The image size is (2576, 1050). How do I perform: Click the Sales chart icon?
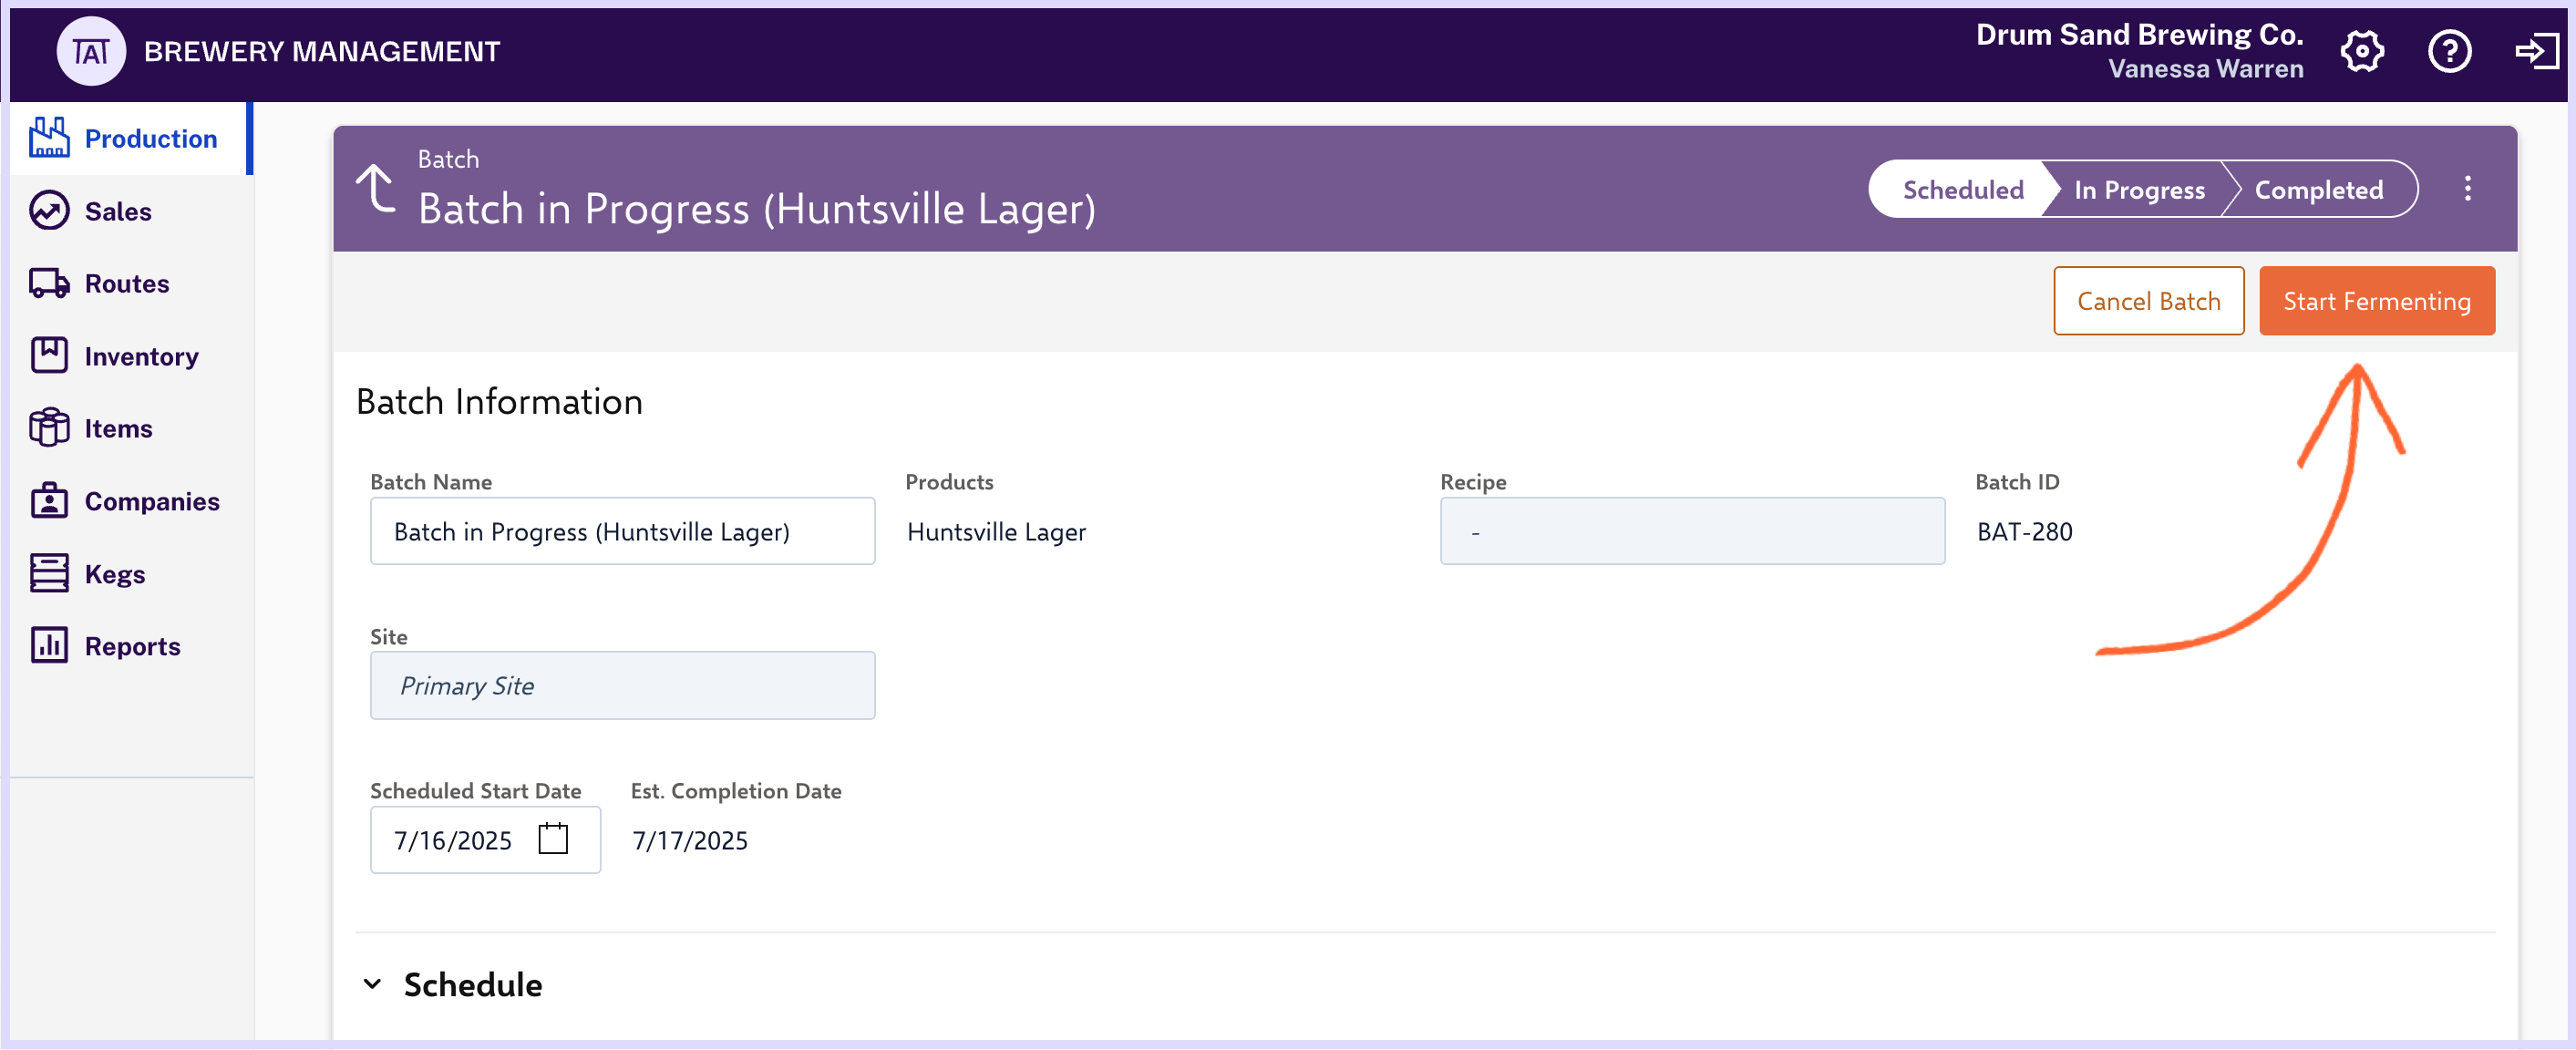point(49,211)
